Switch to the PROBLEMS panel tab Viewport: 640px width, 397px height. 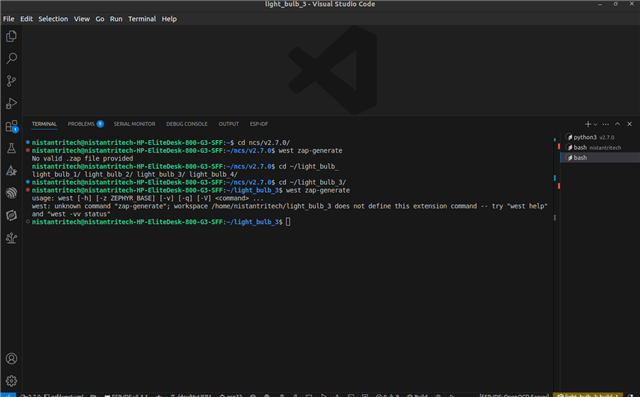[81, 124]
